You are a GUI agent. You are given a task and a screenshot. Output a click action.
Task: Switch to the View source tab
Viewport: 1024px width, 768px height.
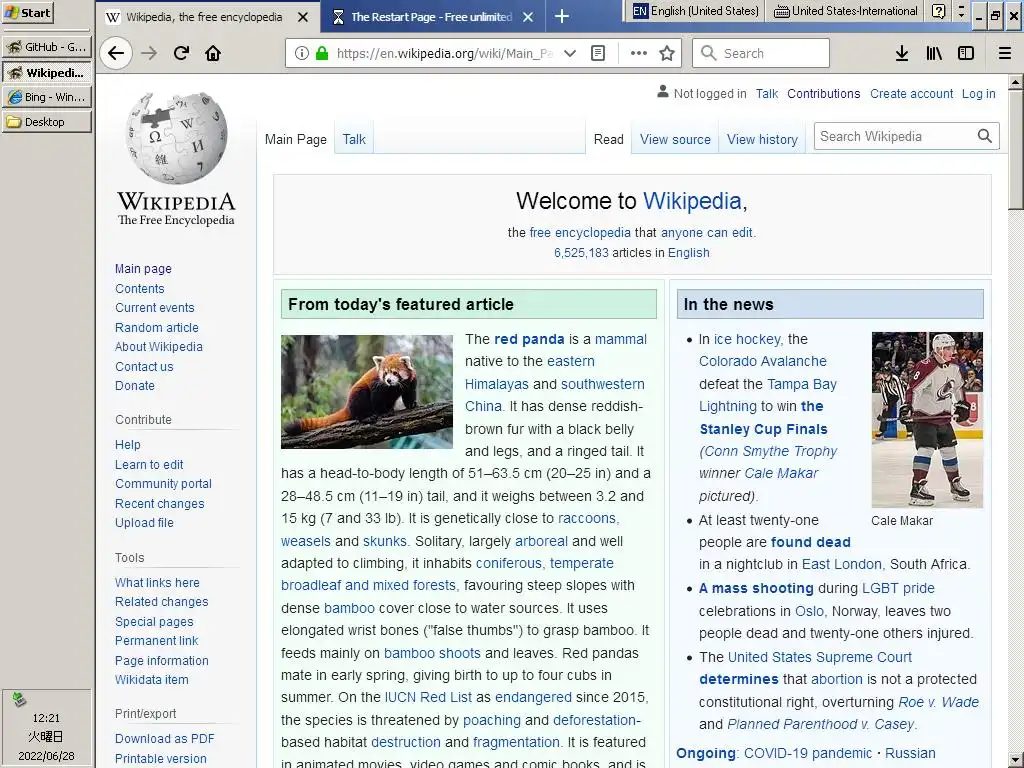click(x=675, y=139)
